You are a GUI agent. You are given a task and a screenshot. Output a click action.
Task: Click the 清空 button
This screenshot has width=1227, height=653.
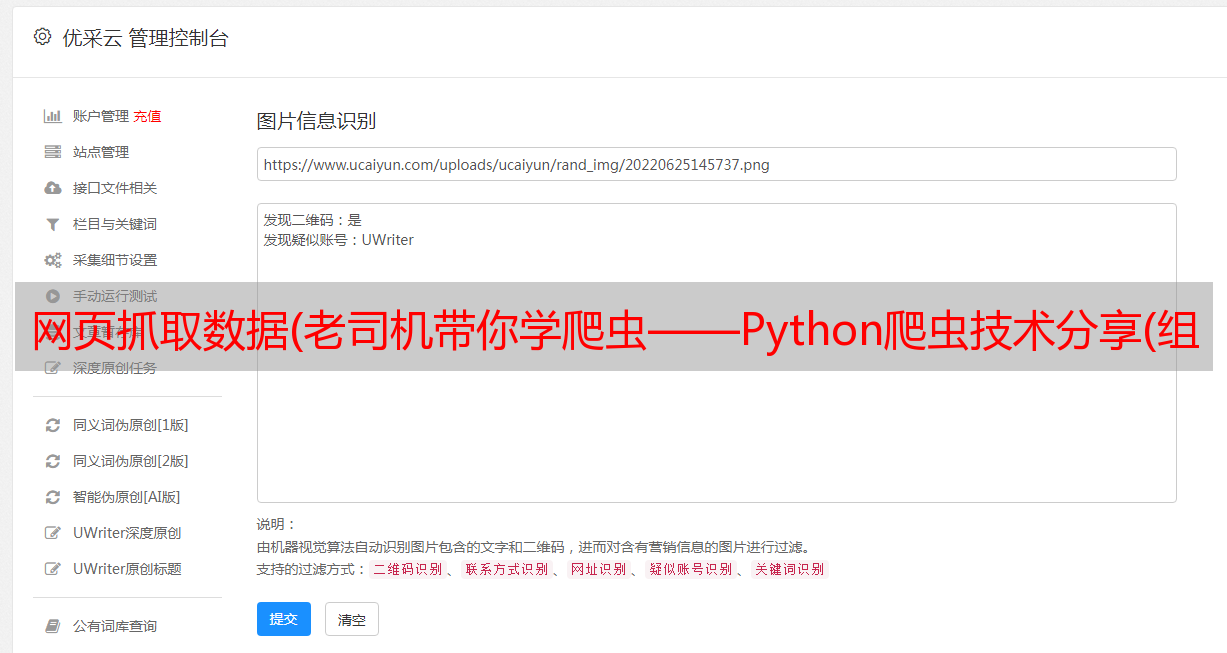[x=352, y=619]
